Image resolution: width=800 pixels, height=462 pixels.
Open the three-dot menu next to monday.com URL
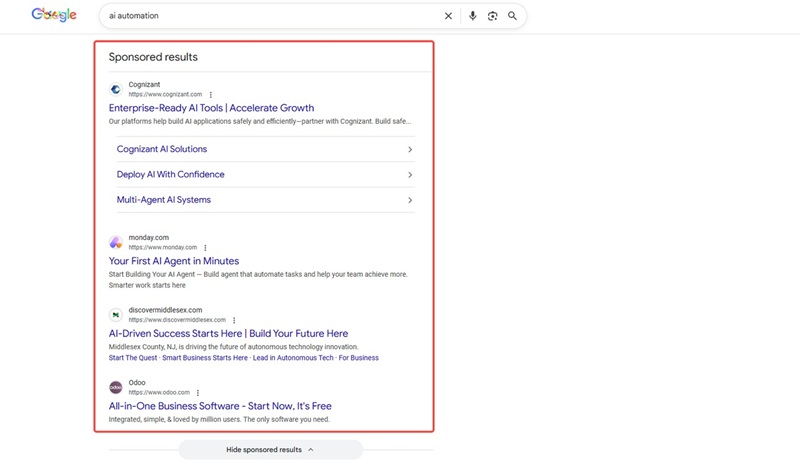(x=205, y=247)
